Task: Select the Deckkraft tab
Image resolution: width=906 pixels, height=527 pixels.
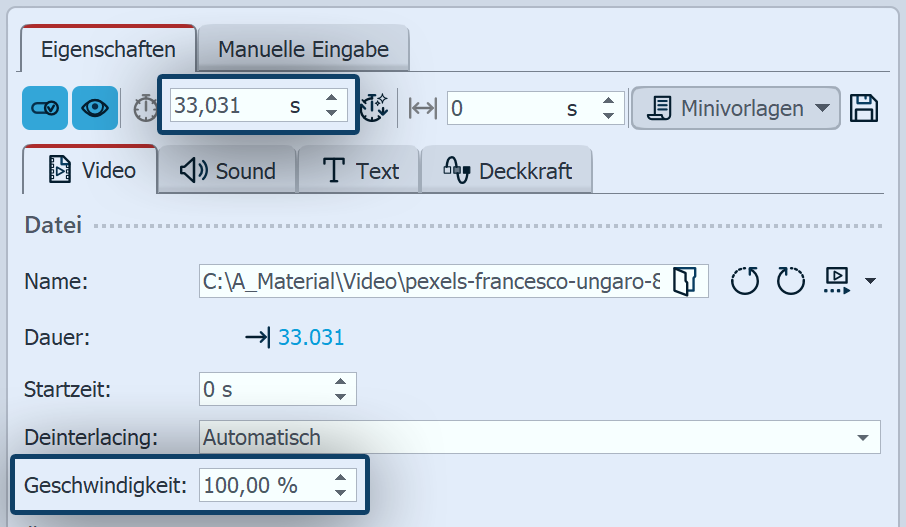Action: click(507, 171)
